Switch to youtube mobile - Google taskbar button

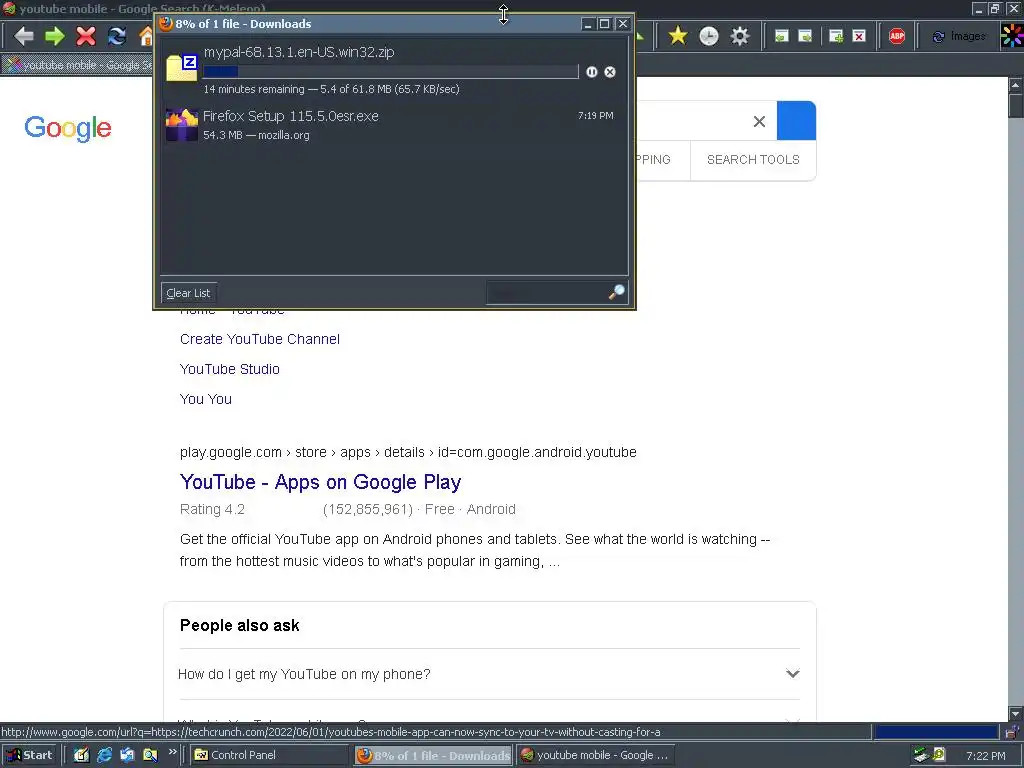click(596, 756)
